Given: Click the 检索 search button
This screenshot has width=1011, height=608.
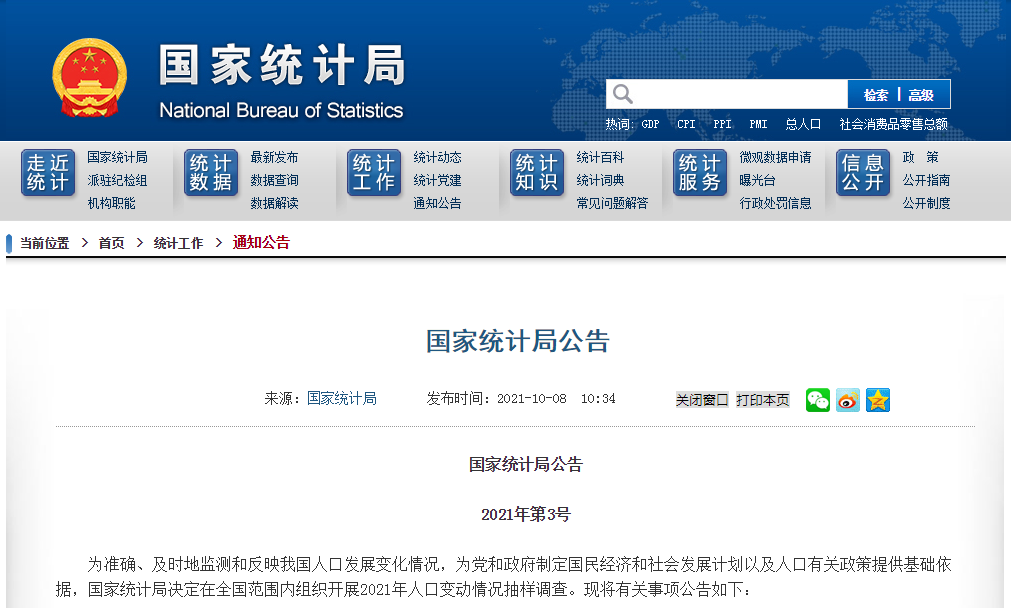Looking at the screenshot, I should [x=876, y=95].
